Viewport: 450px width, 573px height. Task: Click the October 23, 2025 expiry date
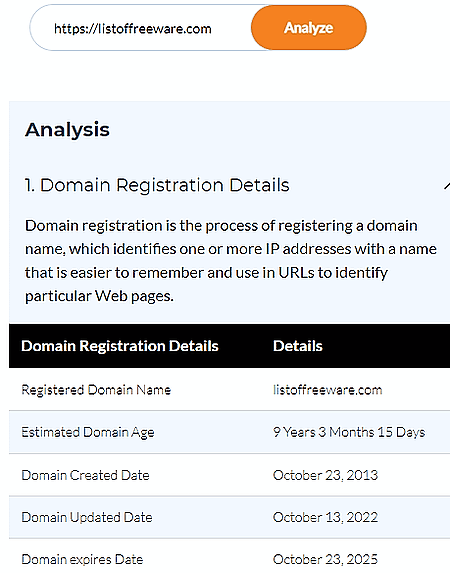click(325, 559)
